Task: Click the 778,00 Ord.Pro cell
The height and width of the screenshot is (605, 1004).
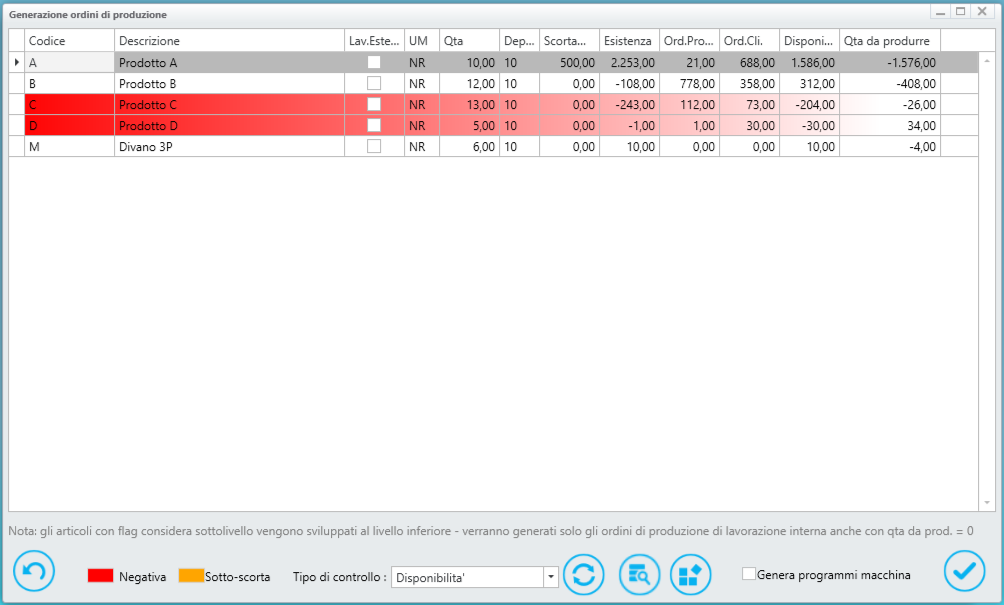Action: (x=689, y=83)
